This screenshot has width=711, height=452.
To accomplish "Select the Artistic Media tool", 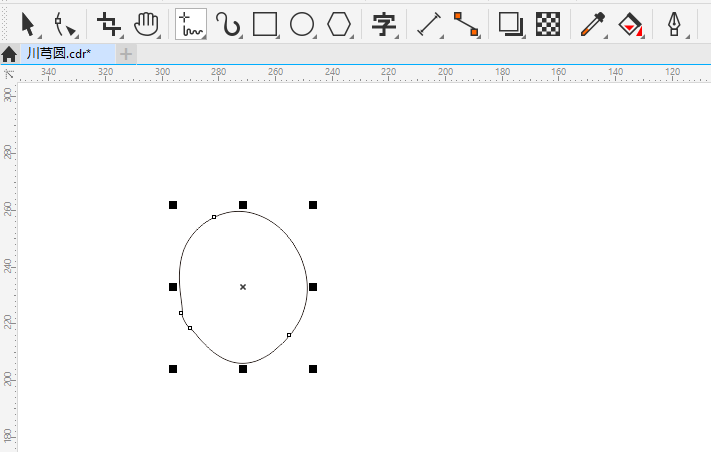I will (228, 24).
